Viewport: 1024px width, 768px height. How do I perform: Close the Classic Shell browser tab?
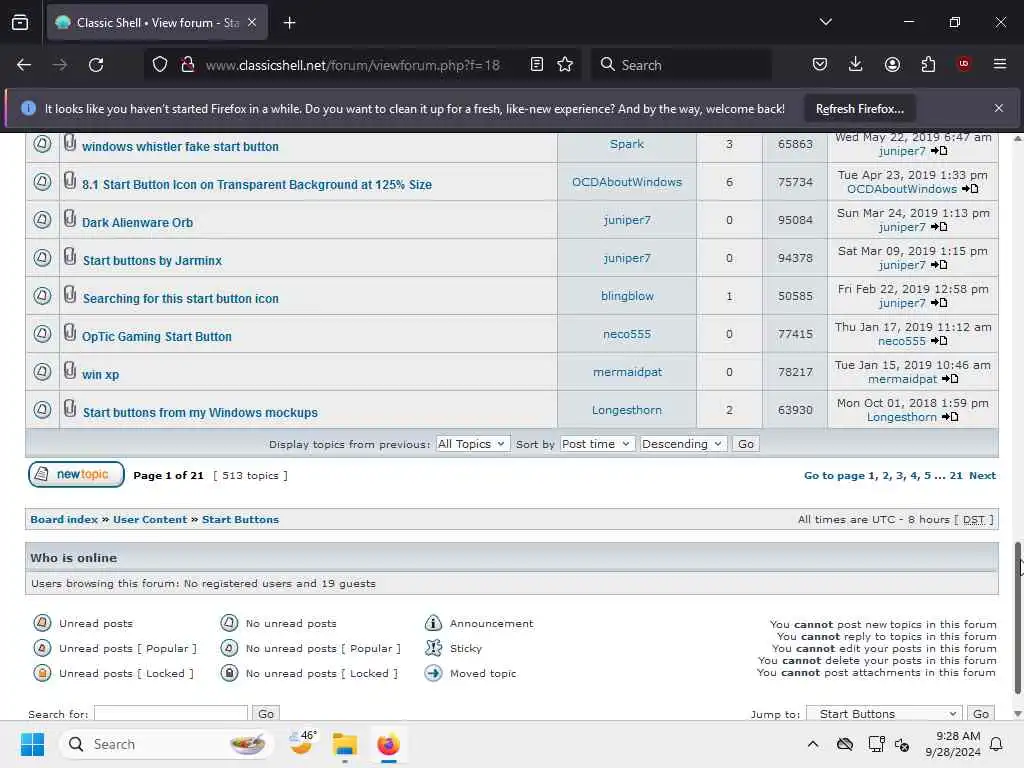(x=251, y=22)
